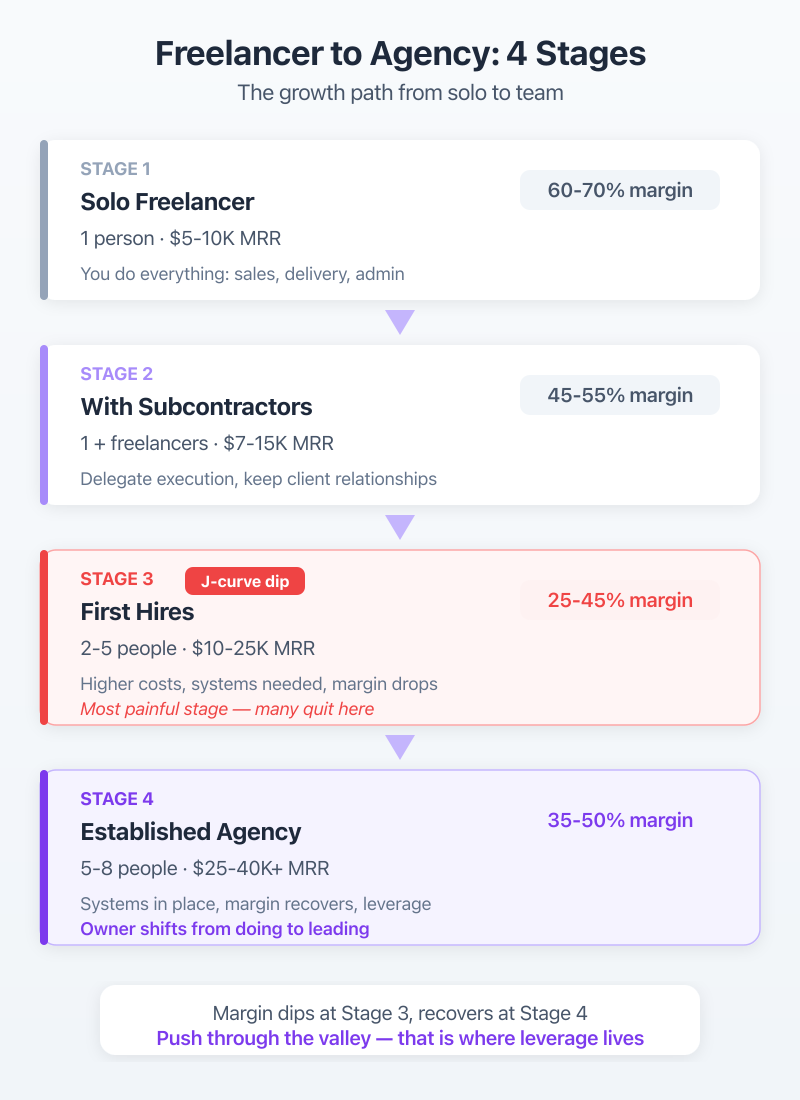800x1100 pixels.
Task: Click the purple 35-50% margin label
Action: pyautogui.click(x=620, y=820)
